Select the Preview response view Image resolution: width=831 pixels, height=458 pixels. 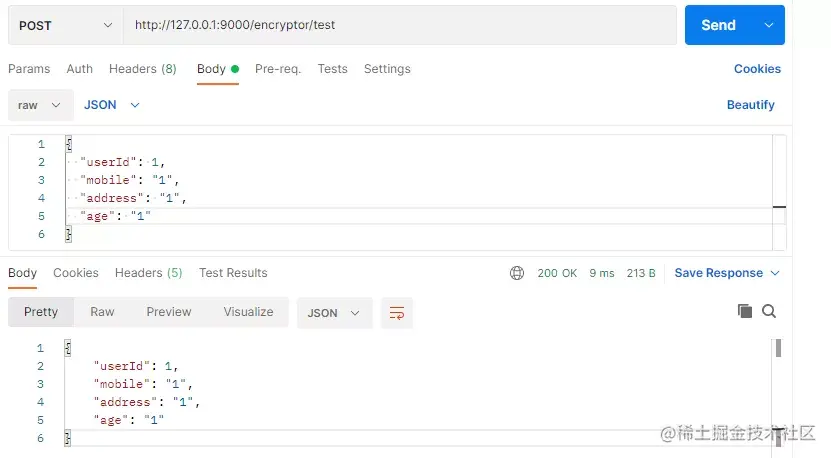pyautogui.click(x=169, y=312)
